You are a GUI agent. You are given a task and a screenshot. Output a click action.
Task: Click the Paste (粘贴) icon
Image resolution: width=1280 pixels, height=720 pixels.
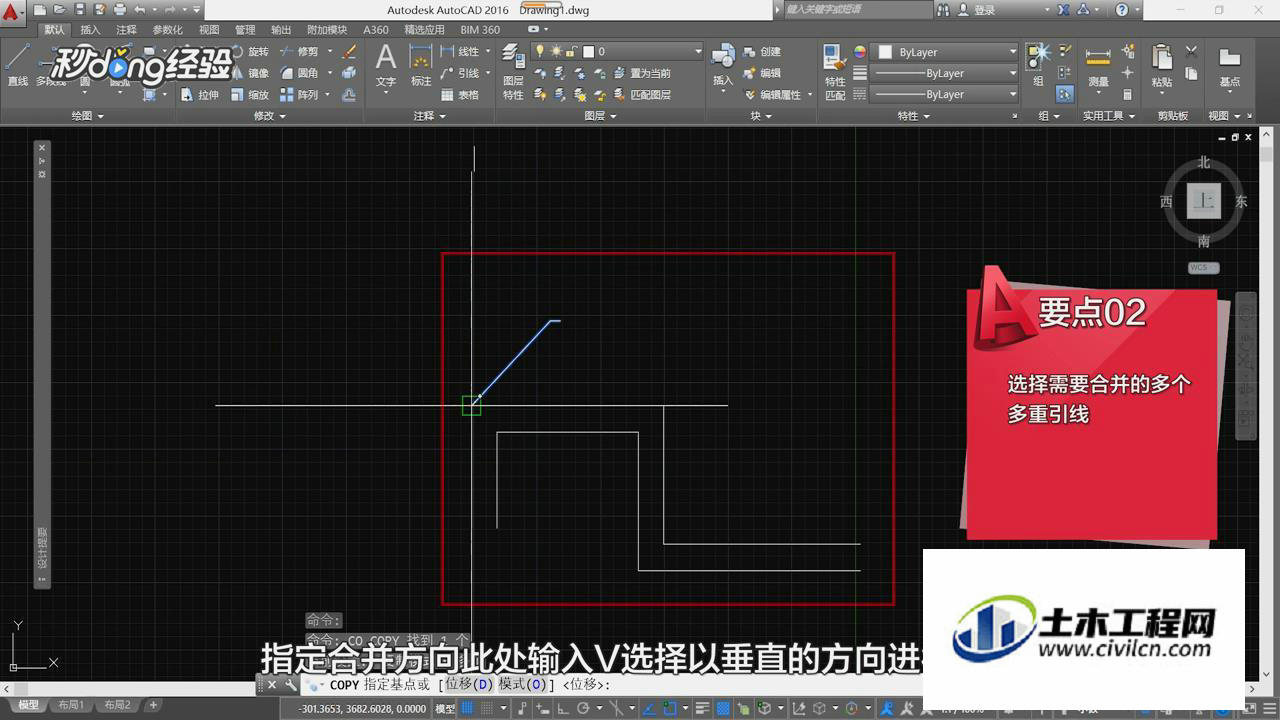[1162, 66]
